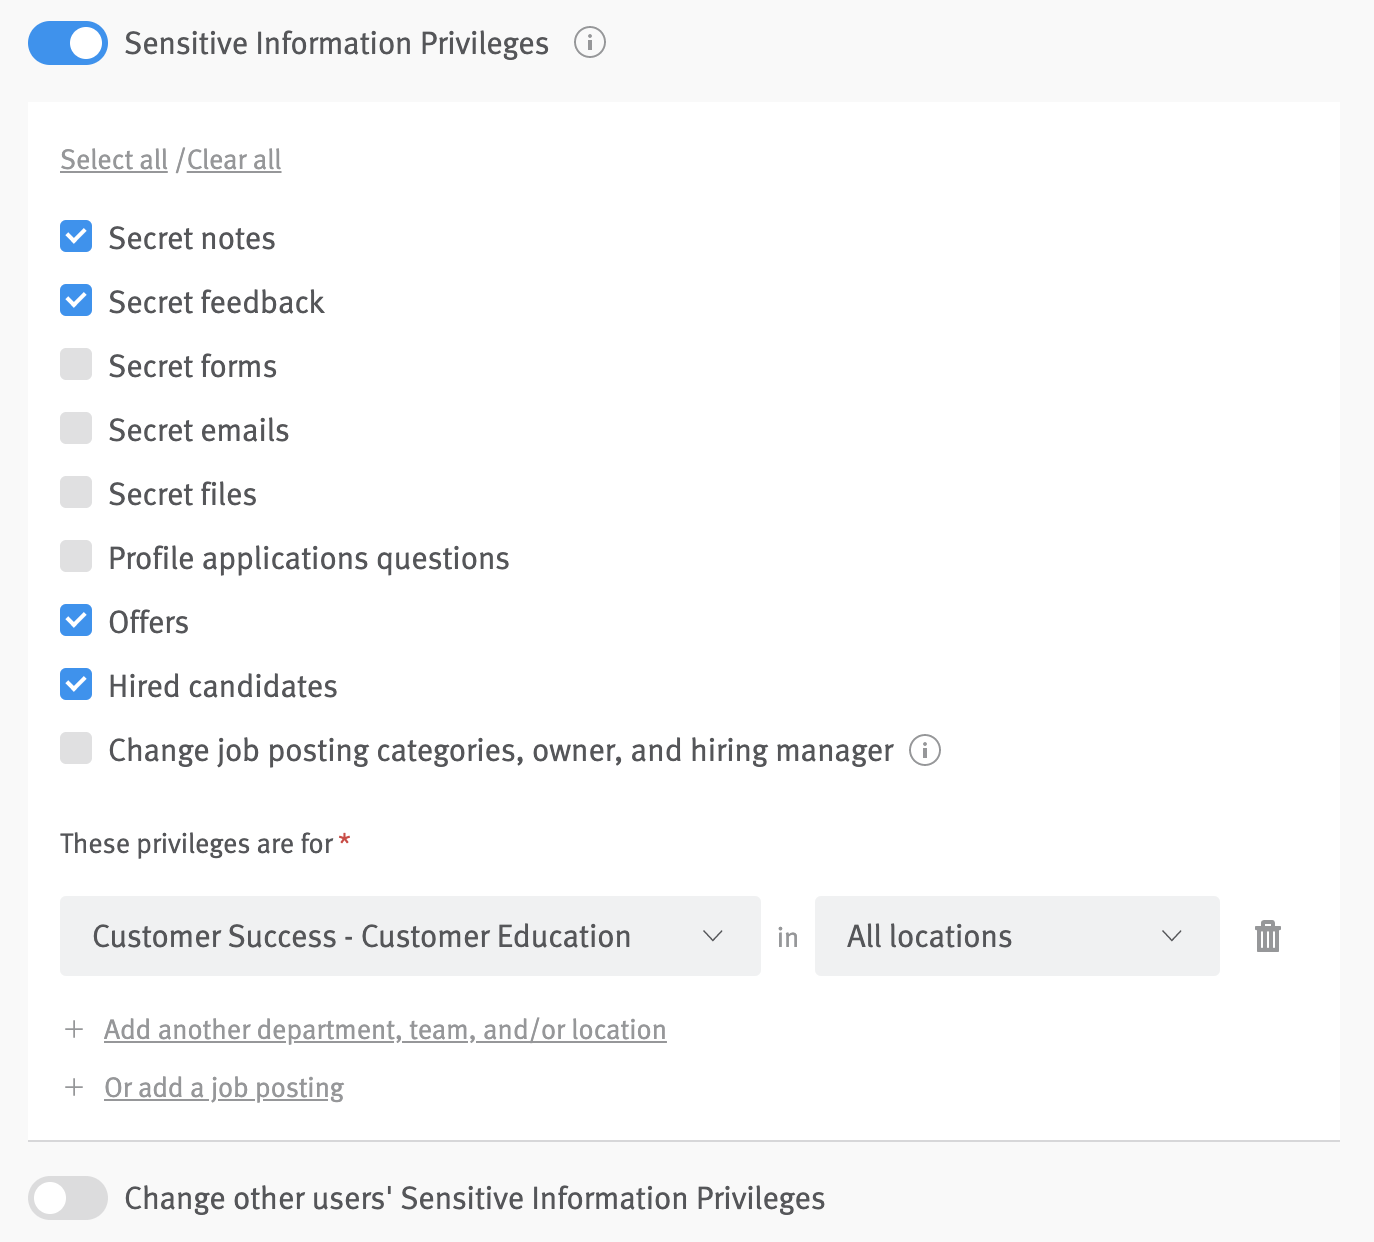
Task: Check Change job posting categories privilege
Action: point(75,748)
